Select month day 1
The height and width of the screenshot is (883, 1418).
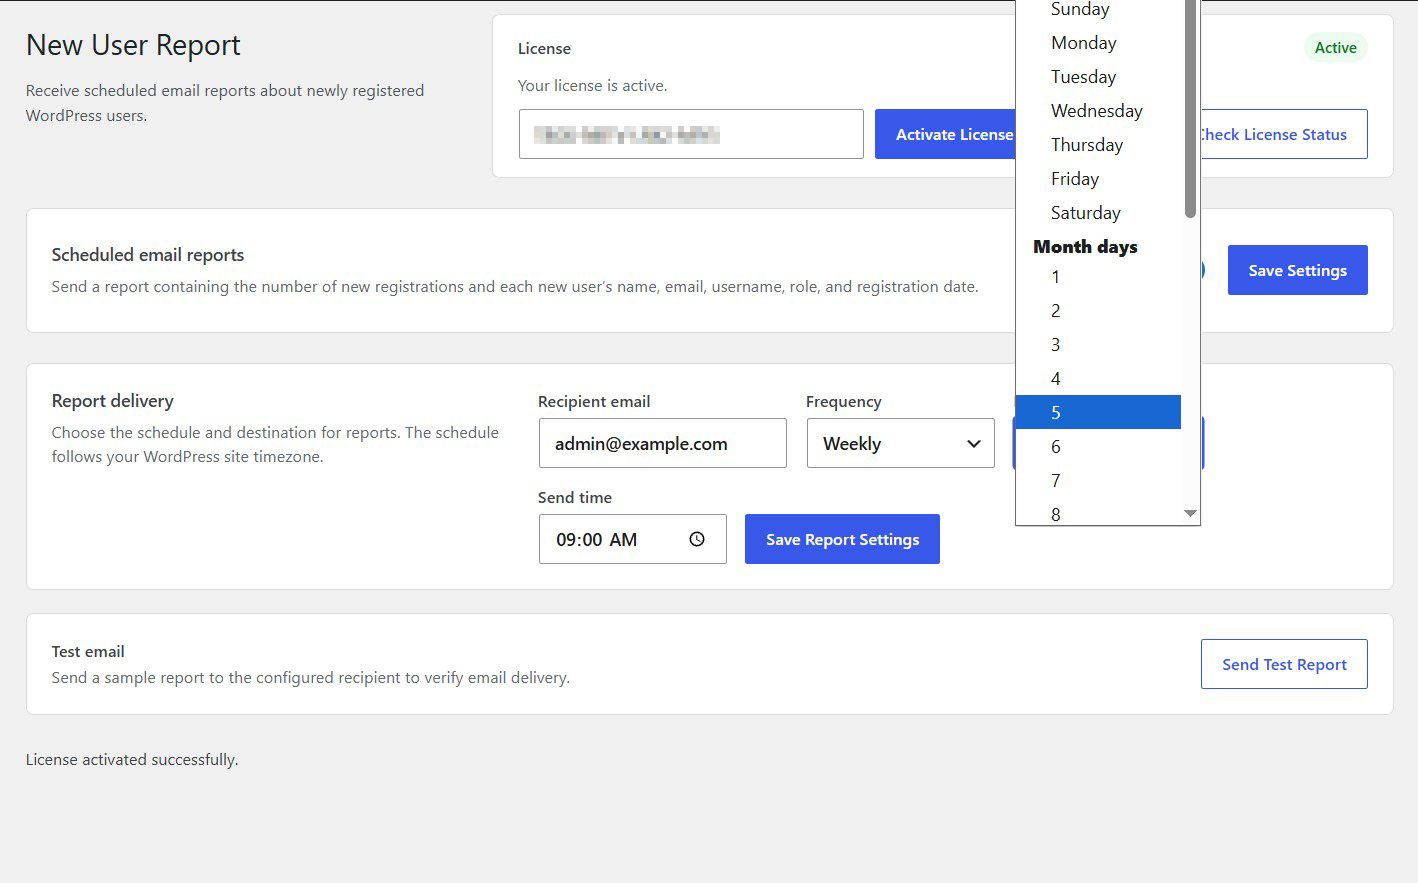tap(1098, 277)
